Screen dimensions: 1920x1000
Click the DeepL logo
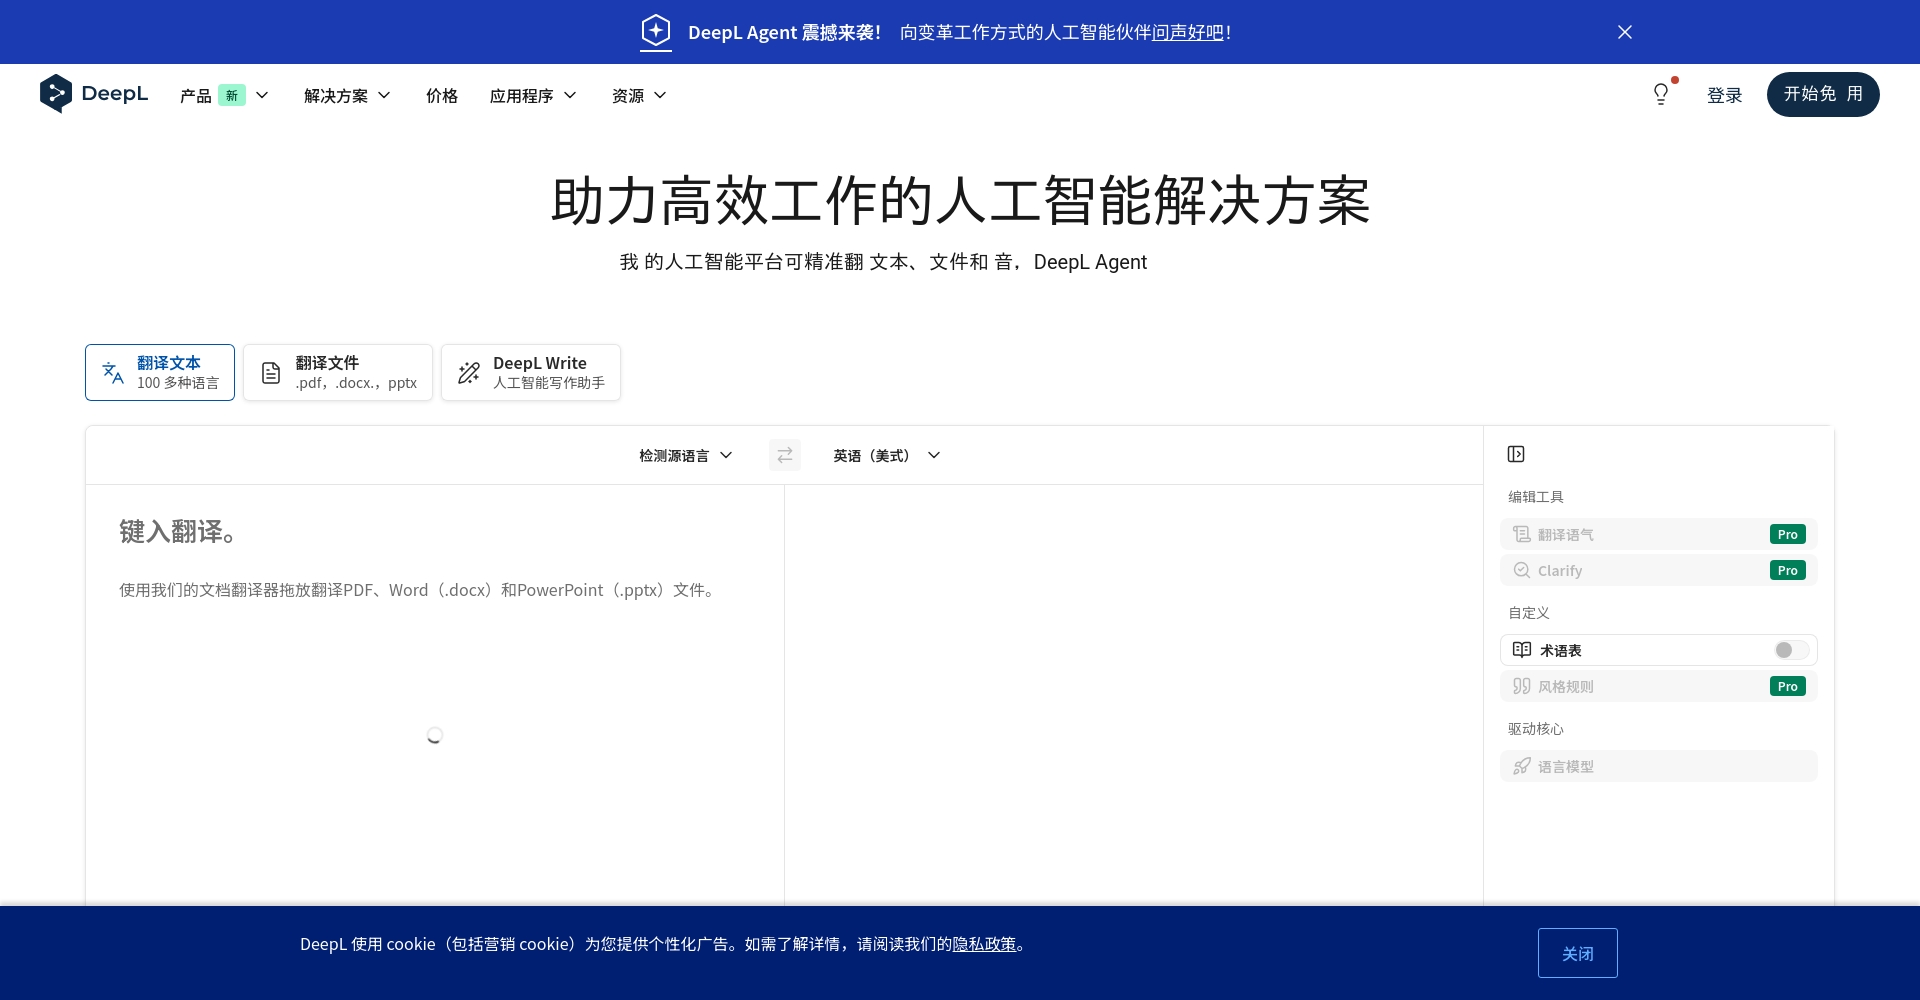point(93,94)
